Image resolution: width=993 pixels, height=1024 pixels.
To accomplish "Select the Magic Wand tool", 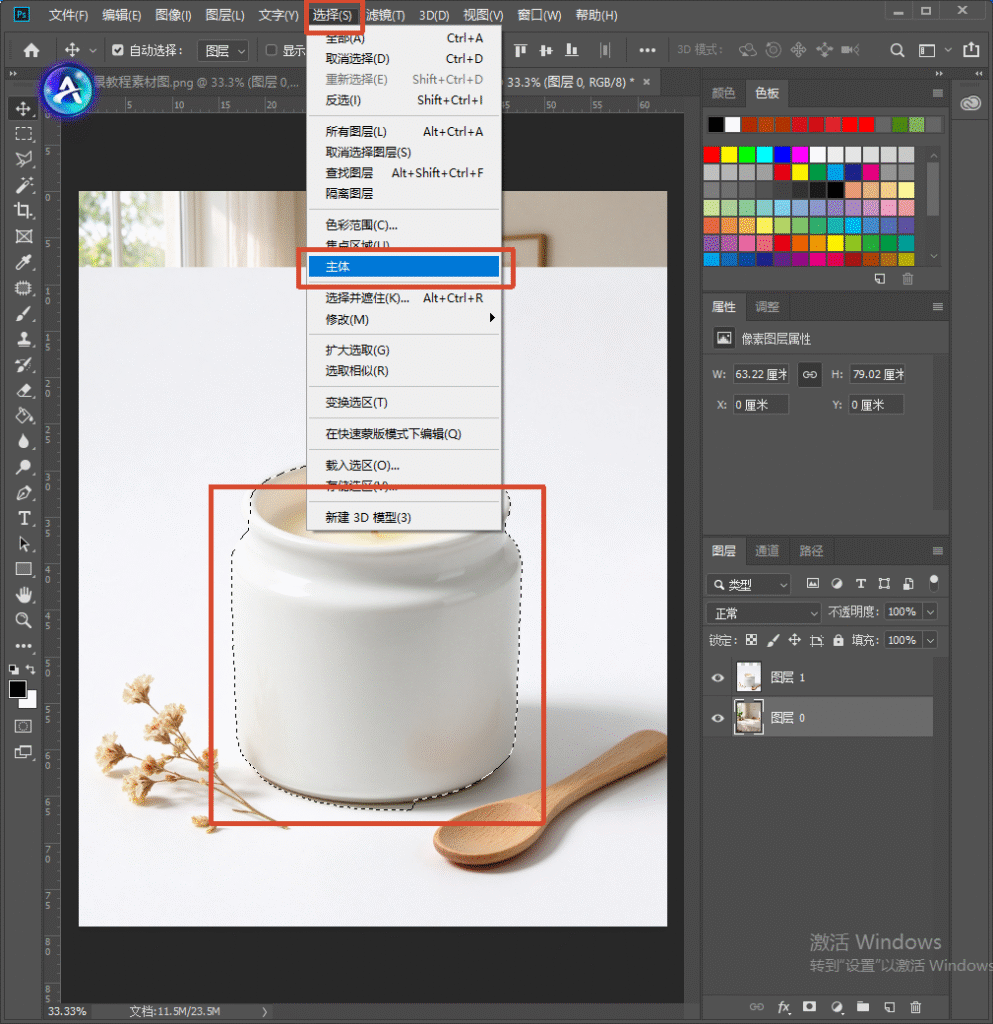I will pyautogui.click(x=24, y=185).
